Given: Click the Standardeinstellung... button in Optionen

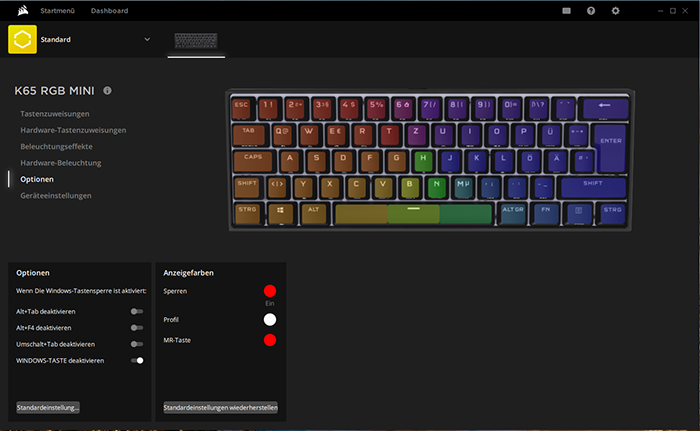Looking at the screenshot, I should point(48,407).
